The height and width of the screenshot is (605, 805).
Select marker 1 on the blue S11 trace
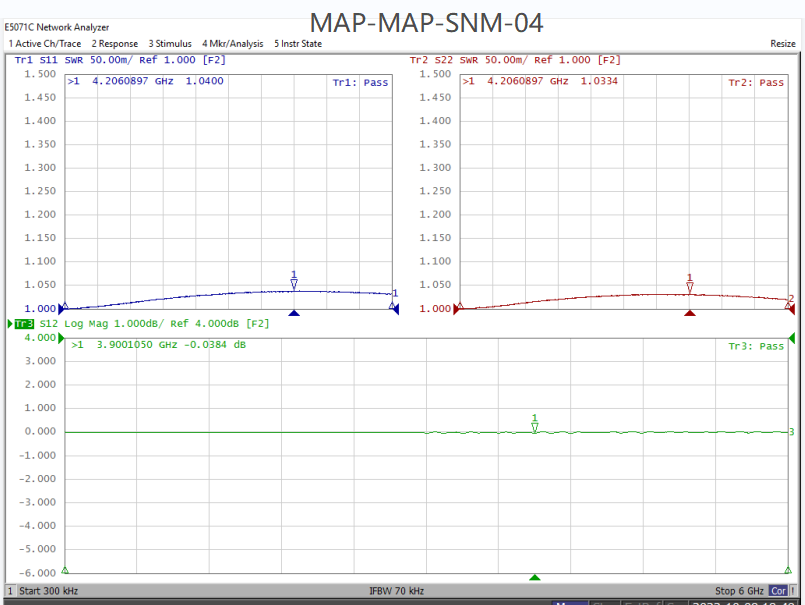(294, 280)
